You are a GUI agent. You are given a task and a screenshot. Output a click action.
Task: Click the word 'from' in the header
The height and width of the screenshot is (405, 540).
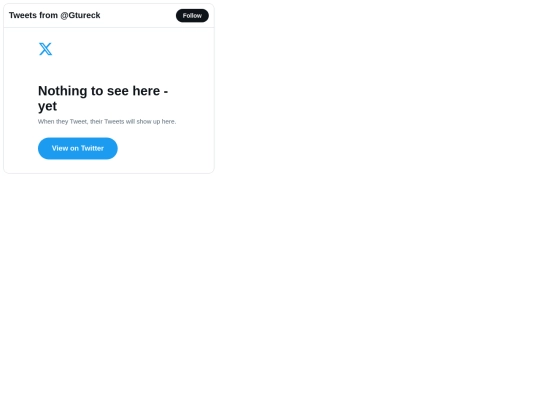[x=48, y=15]
